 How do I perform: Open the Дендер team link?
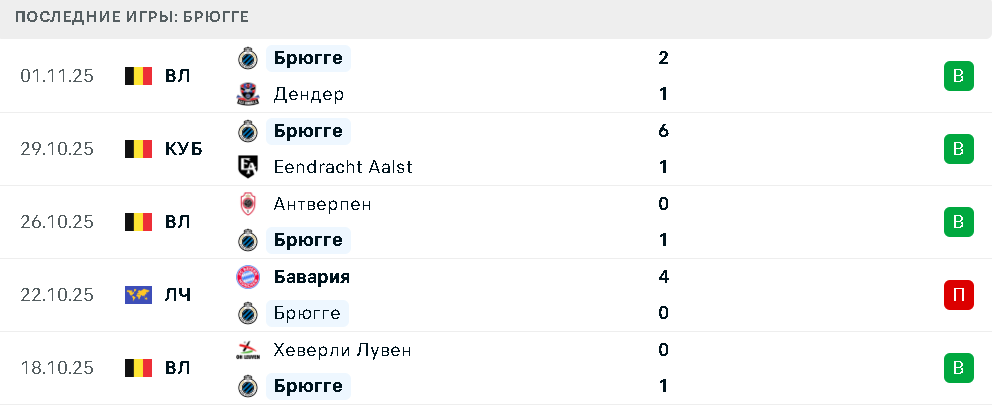coord(308,94)
